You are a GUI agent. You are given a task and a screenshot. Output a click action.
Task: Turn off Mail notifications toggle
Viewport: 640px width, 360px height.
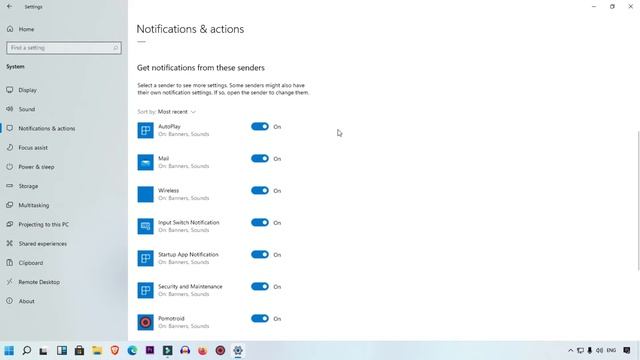260,158
